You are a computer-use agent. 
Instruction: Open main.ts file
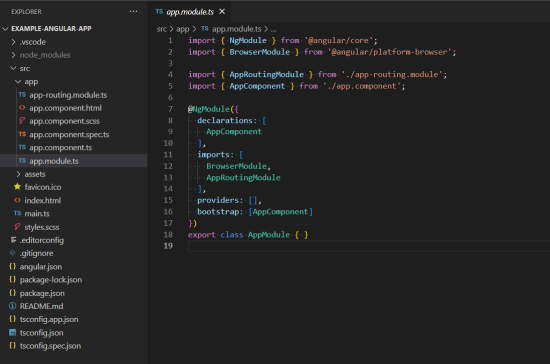pyautogui.click(x=37, y=214)
